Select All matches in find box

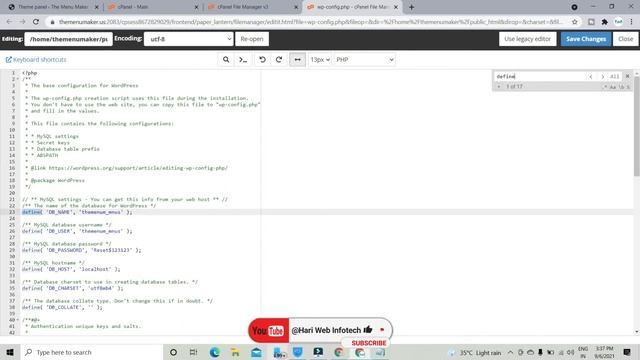click(x=615, y=76)
